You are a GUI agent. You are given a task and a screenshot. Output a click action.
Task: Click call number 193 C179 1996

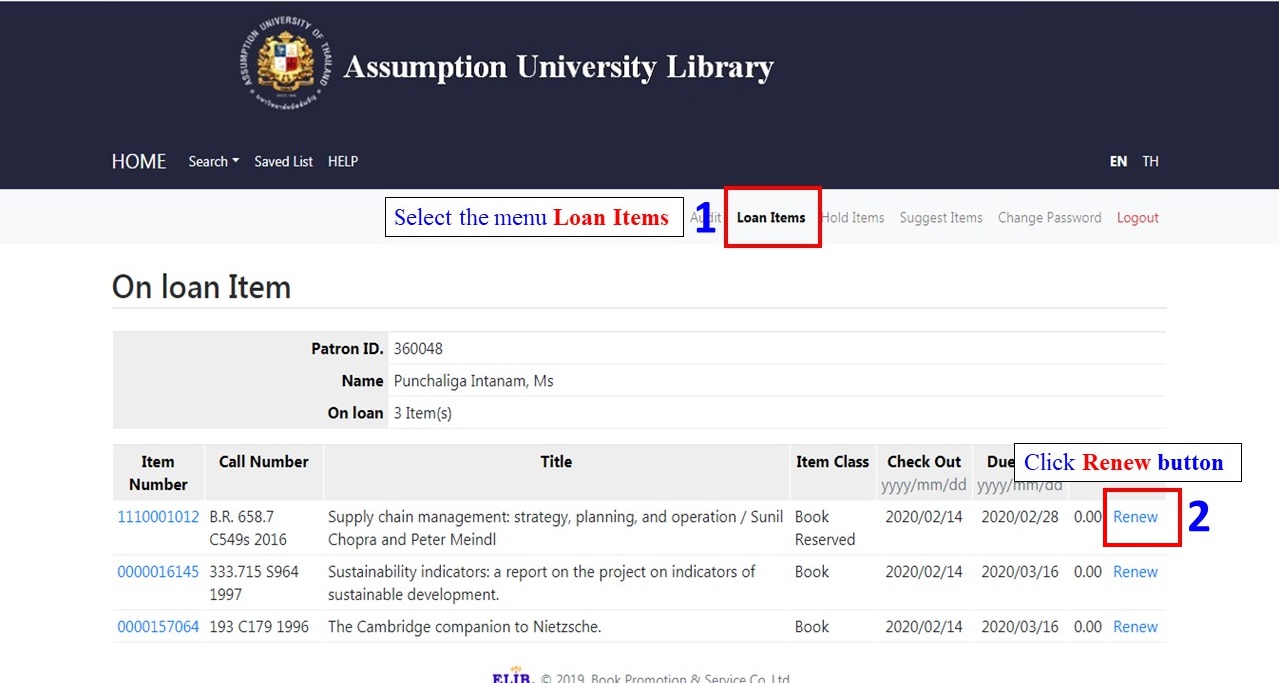pyautogui.click(x=259, y=627)
